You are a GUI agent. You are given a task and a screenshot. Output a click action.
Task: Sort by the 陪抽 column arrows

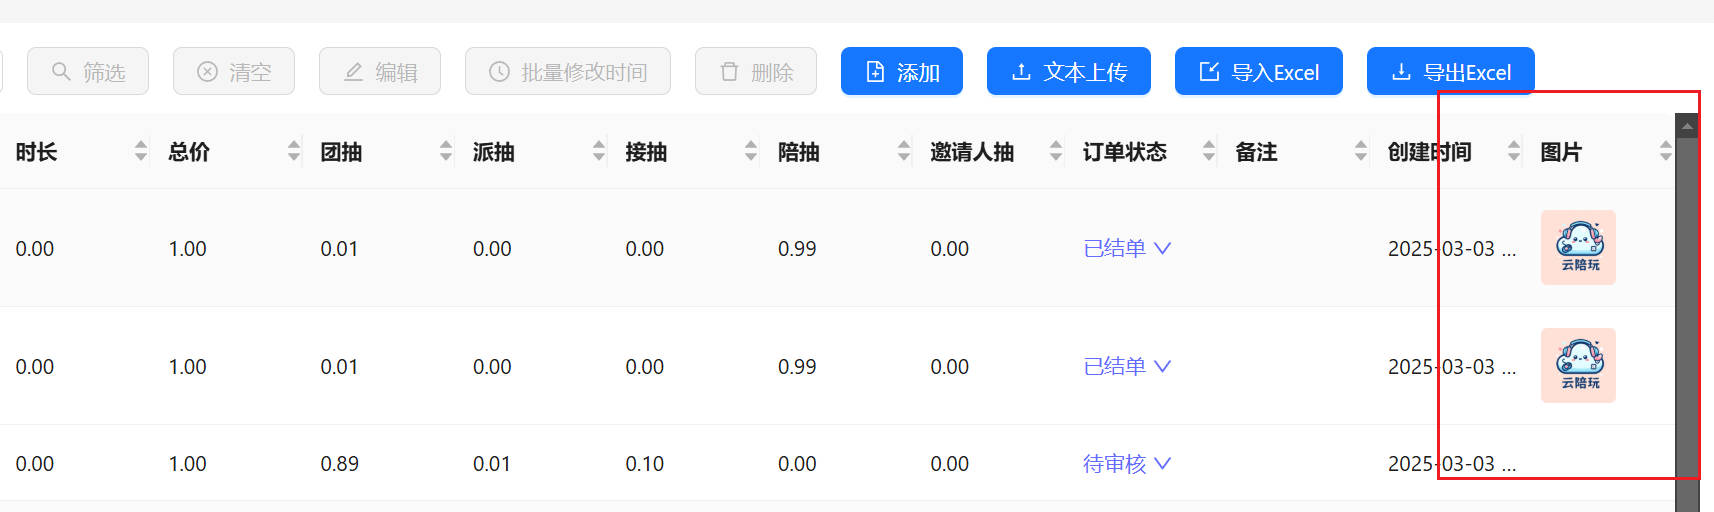coord(904,151)
